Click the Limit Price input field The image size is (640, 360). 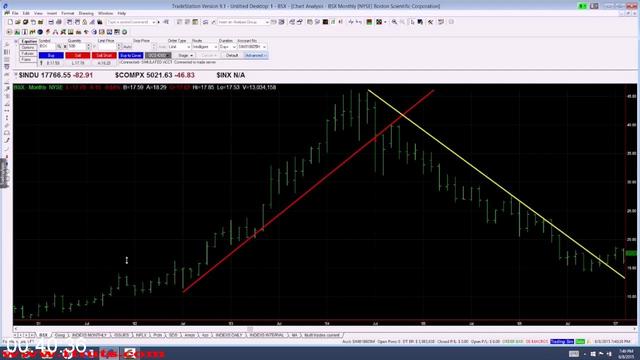coord(107,47)
